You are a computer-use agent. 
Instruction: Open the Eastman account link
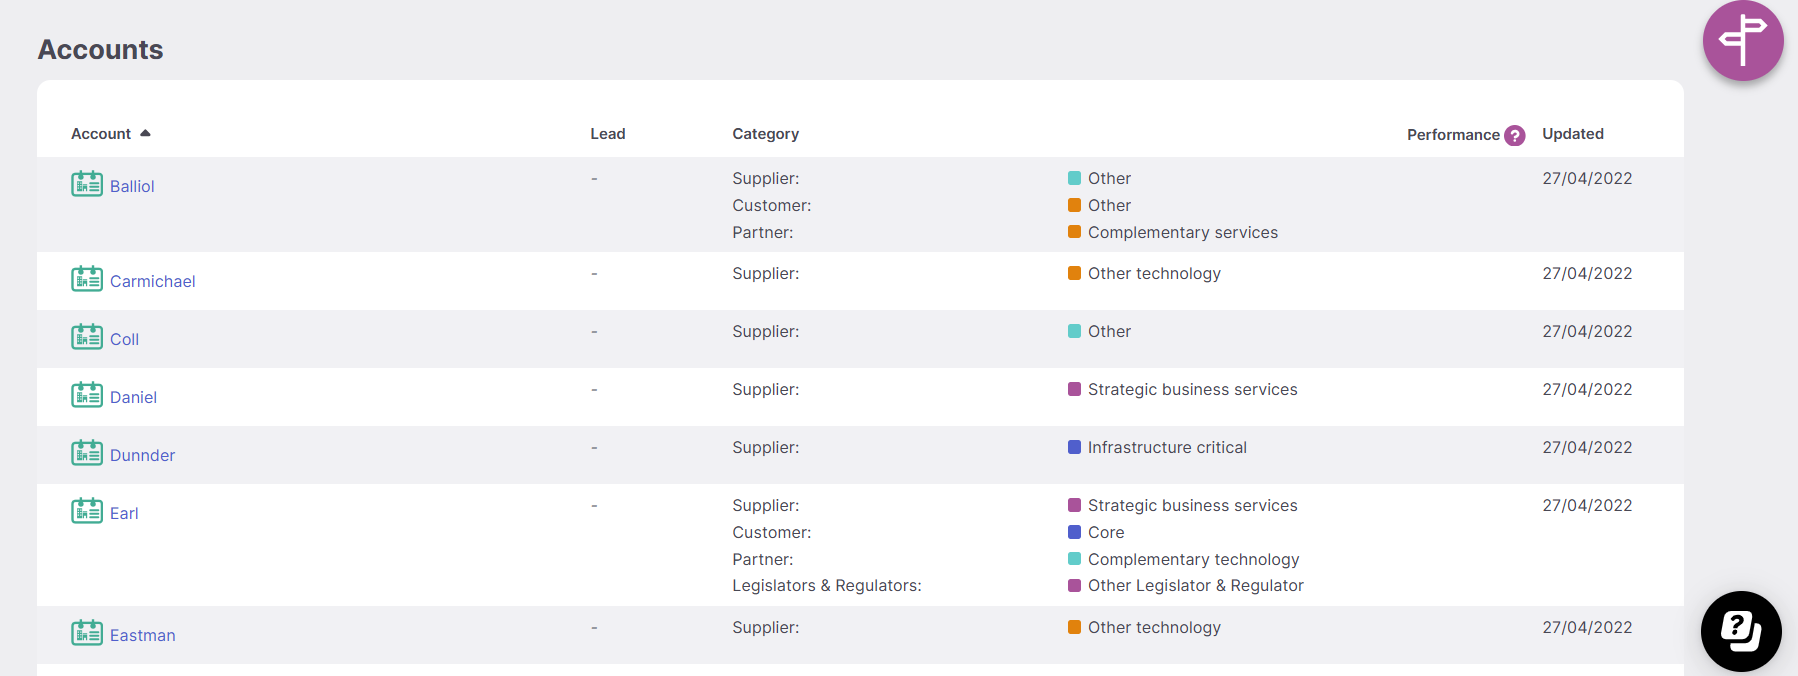click(x=142, y=635)
